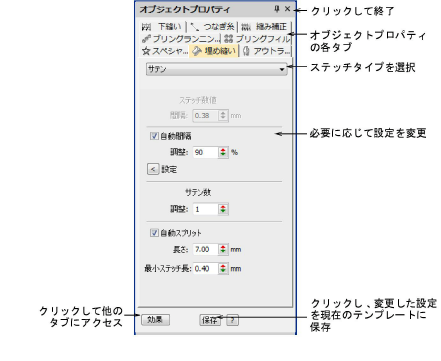Select the スプリングフィル tab icon
The height and width of the screenshot is (361, 441).
228,39
